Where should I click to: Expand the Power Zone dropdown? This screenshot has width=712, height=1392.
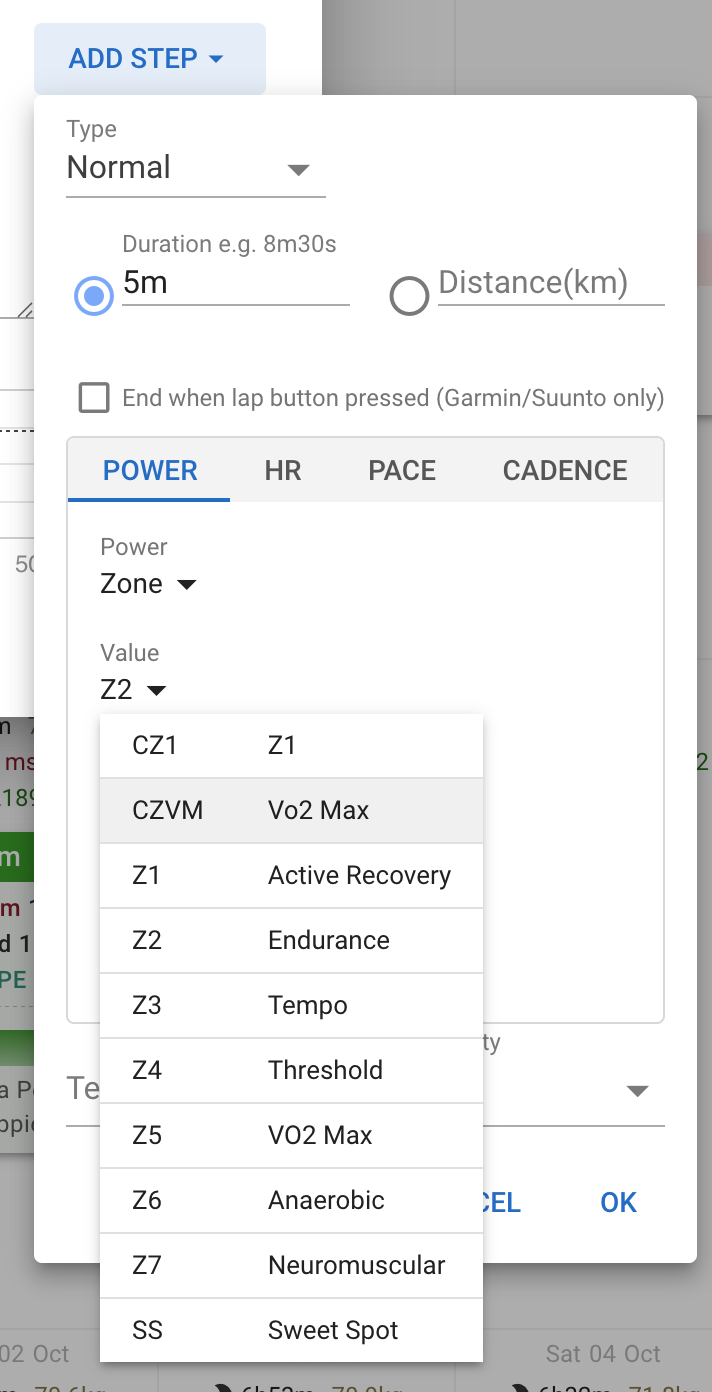point(148,584)
